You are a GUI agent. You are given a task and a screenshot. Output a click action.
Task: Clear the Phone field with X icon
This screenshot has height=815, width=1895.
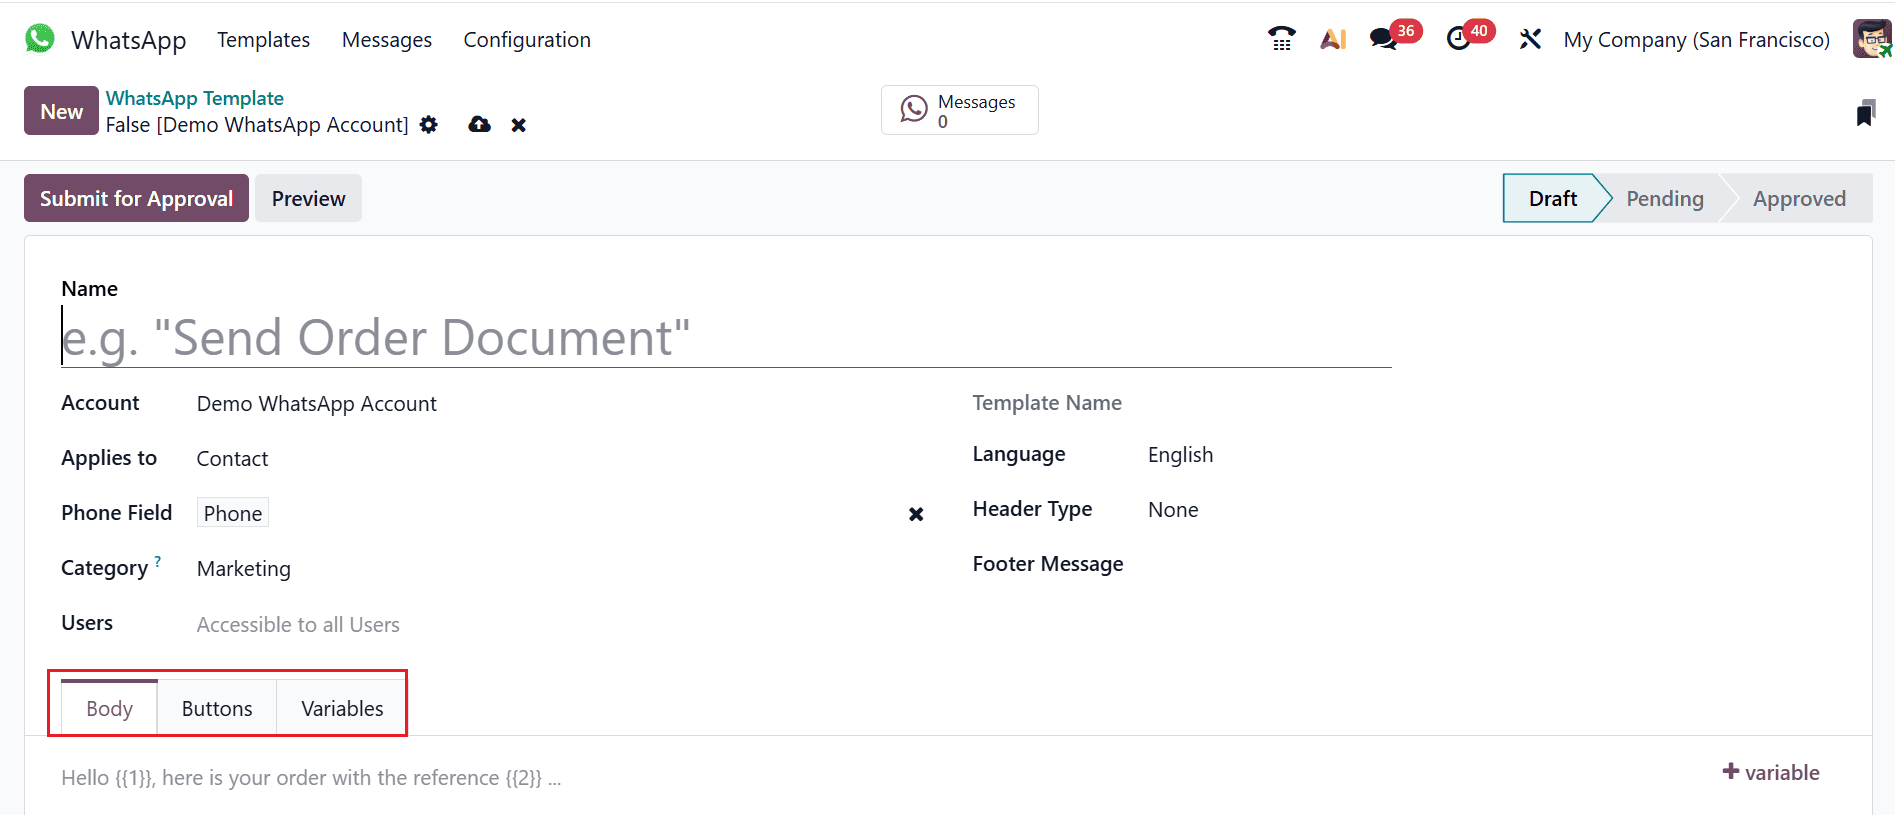pos(916,514)
